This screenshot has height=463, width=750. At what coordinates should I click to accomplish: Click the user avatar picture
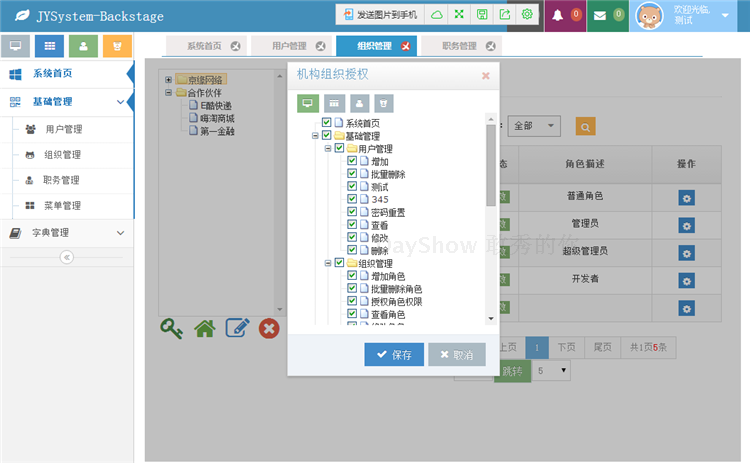pos(649,16)
